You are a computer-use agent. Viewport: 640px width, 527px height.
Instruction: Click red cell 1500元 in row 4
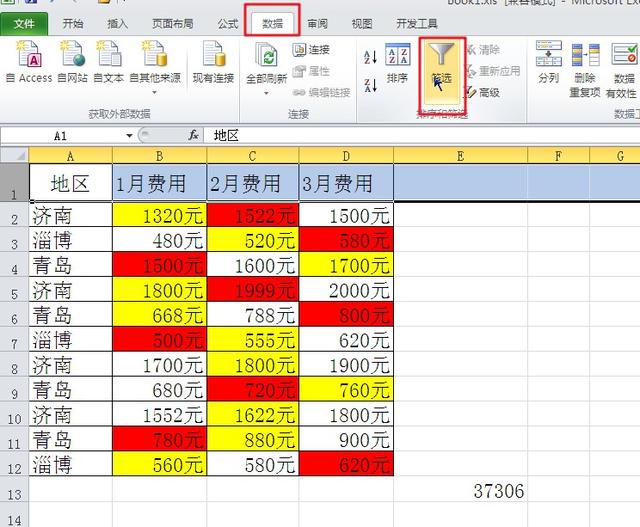coord(160,265)
